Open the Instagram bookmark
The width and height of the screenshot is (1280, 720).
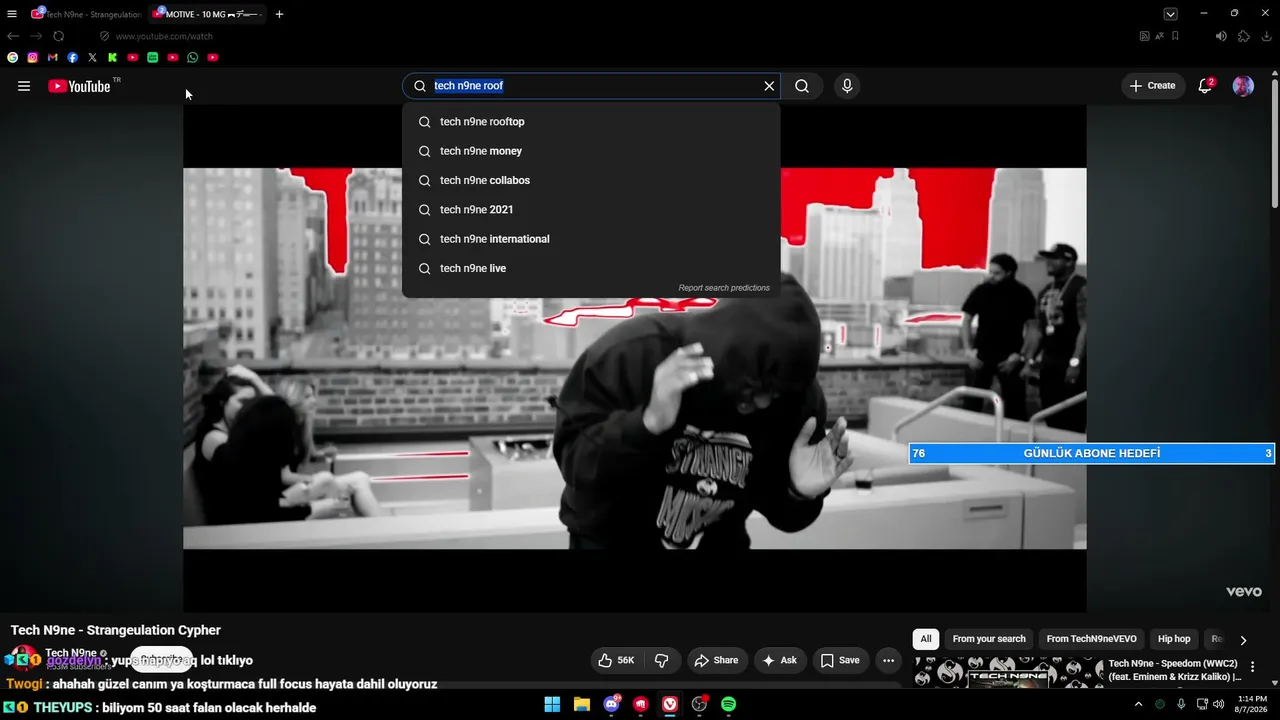click(33, 58)
